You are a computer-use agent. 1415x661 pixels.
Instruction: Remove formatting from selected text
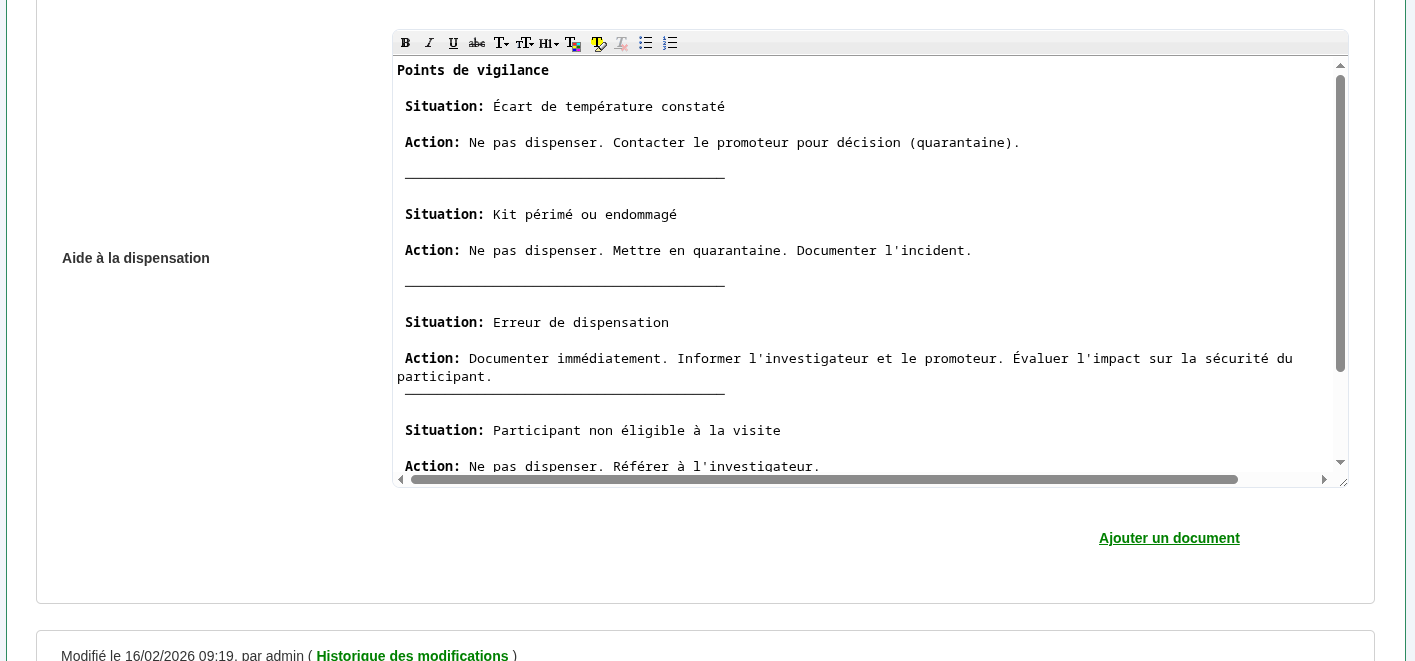(621, 43)
